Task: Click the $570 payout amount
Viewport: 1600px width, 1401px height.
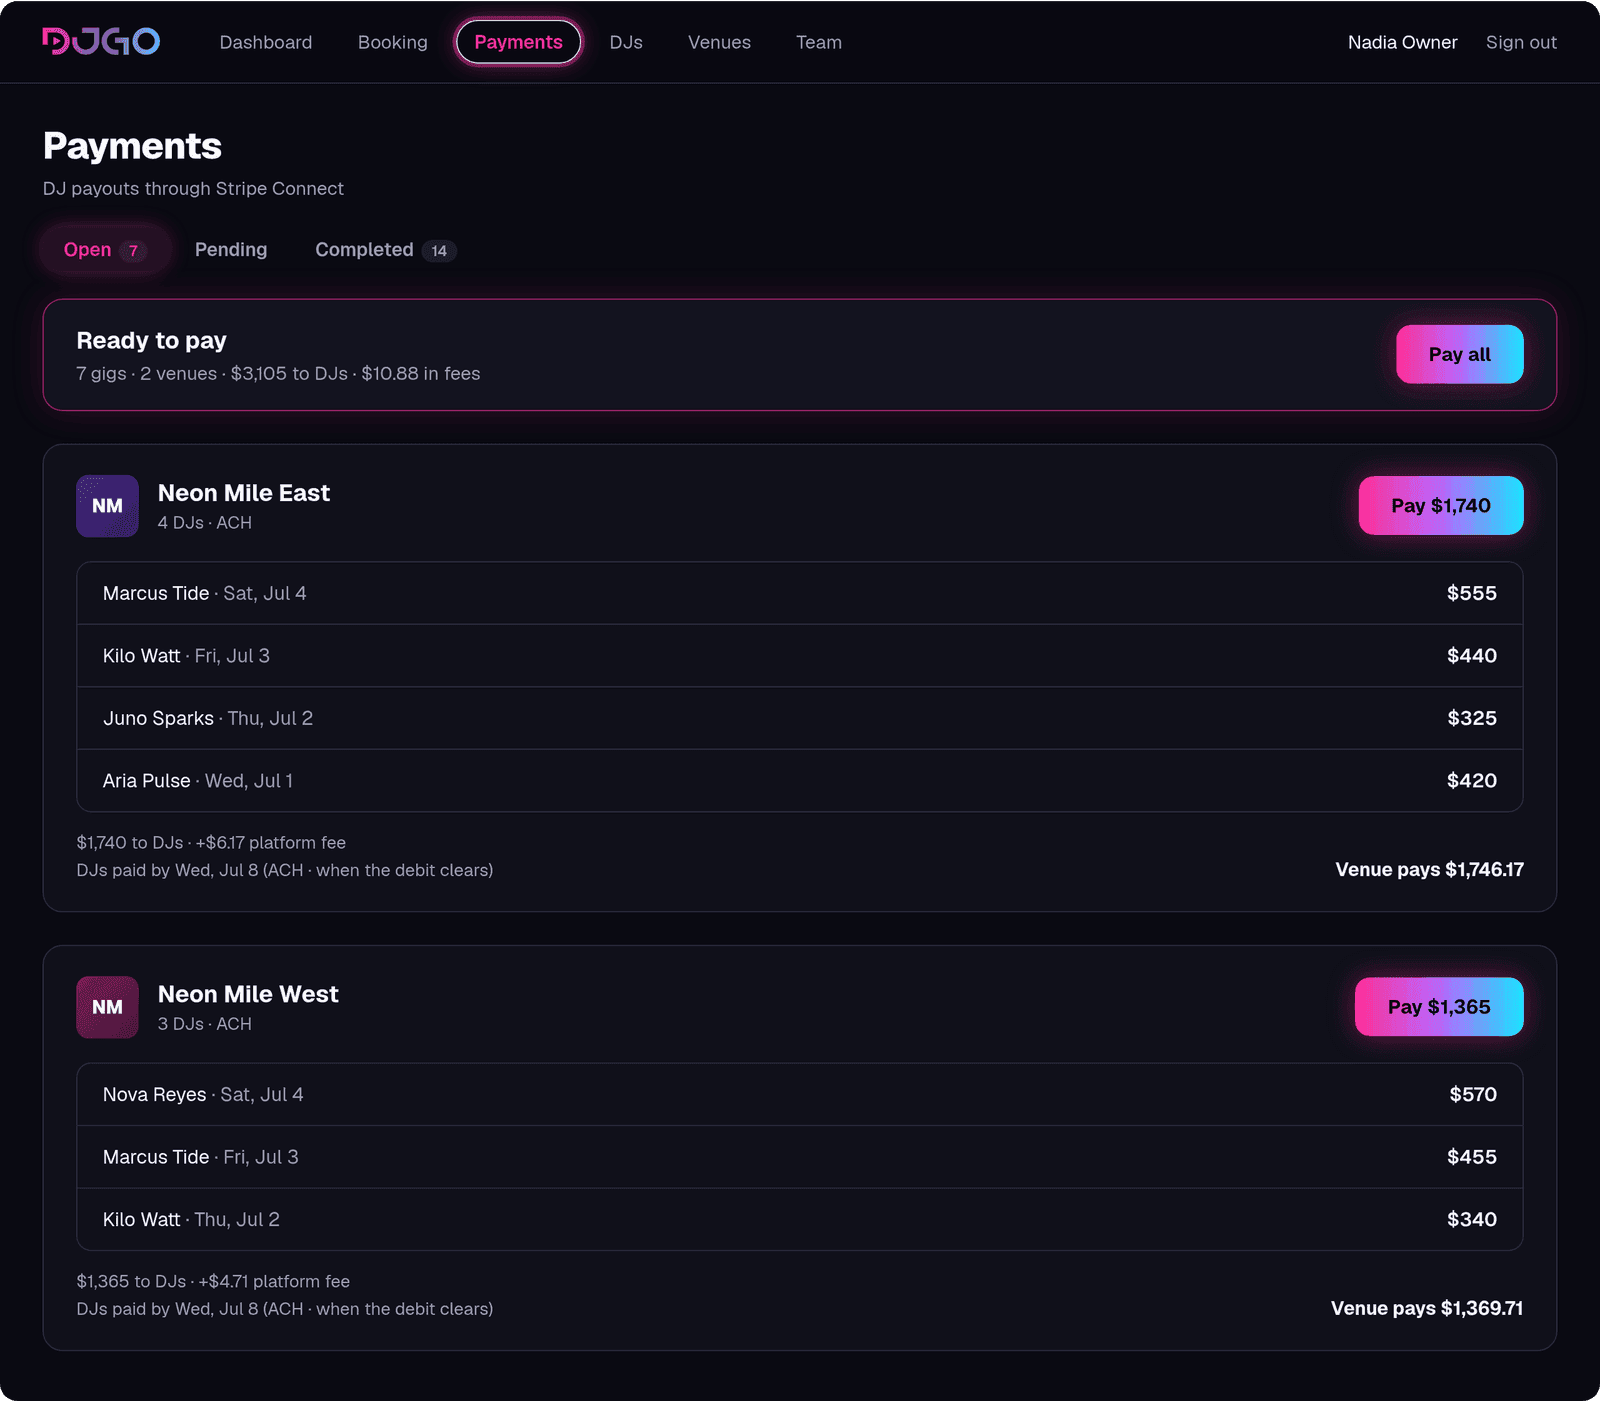Action: coord(1473,1095)
